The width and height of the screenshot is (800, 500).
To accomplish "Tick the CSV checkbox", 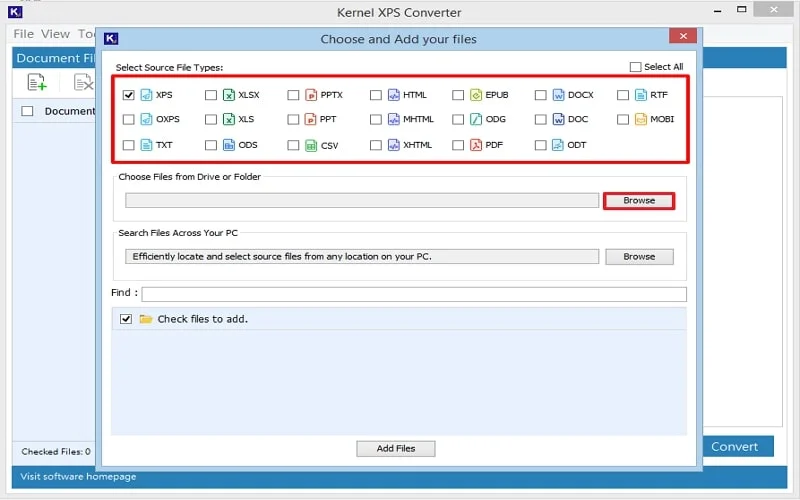I will click(x=293, y=145).
